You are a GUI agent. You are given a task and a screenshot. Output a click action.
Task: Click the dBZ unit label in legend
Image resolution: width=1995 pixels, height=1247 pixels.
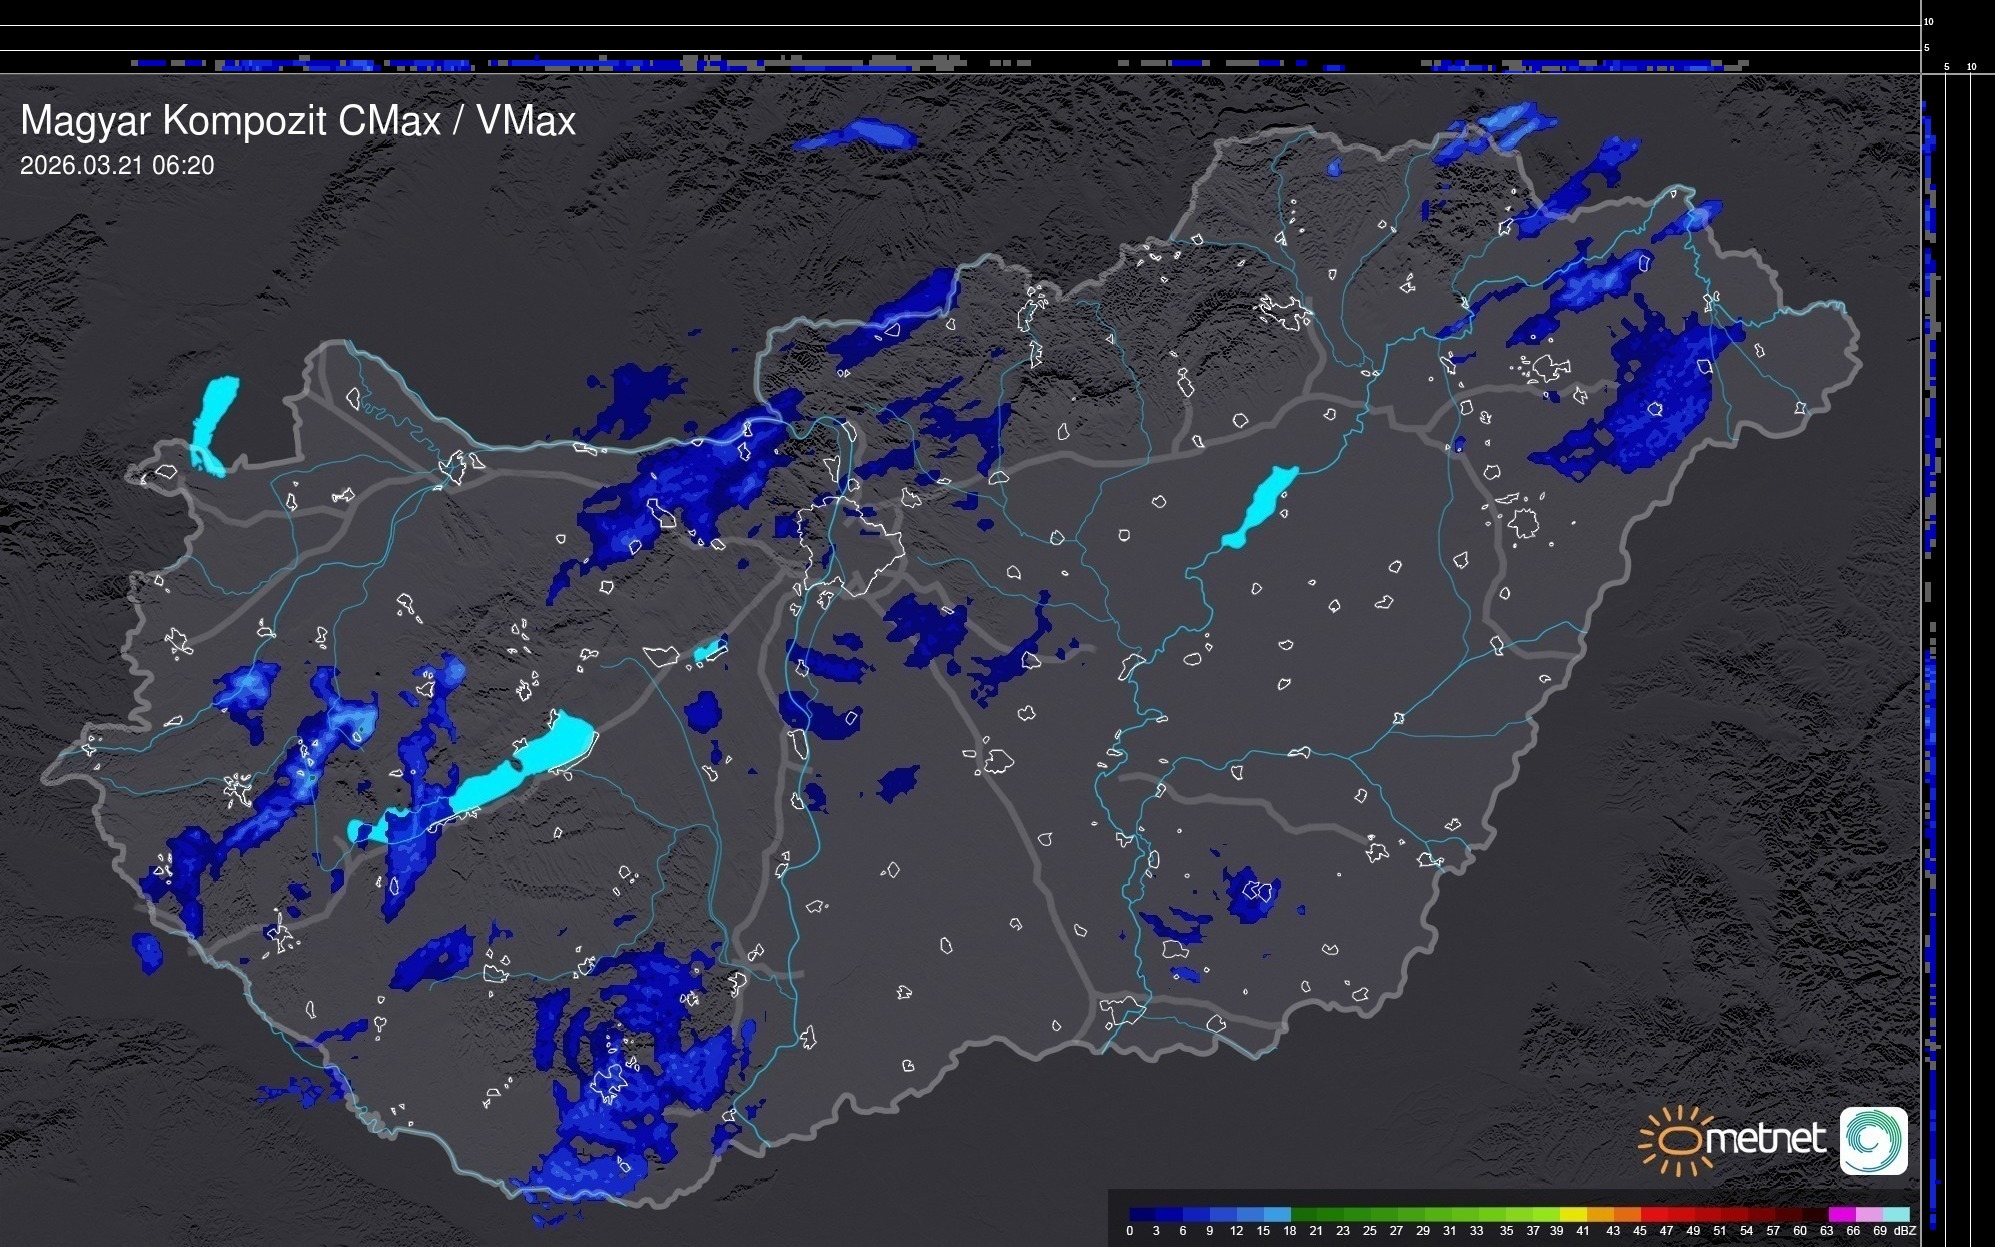click(x=1905, y=1231)
